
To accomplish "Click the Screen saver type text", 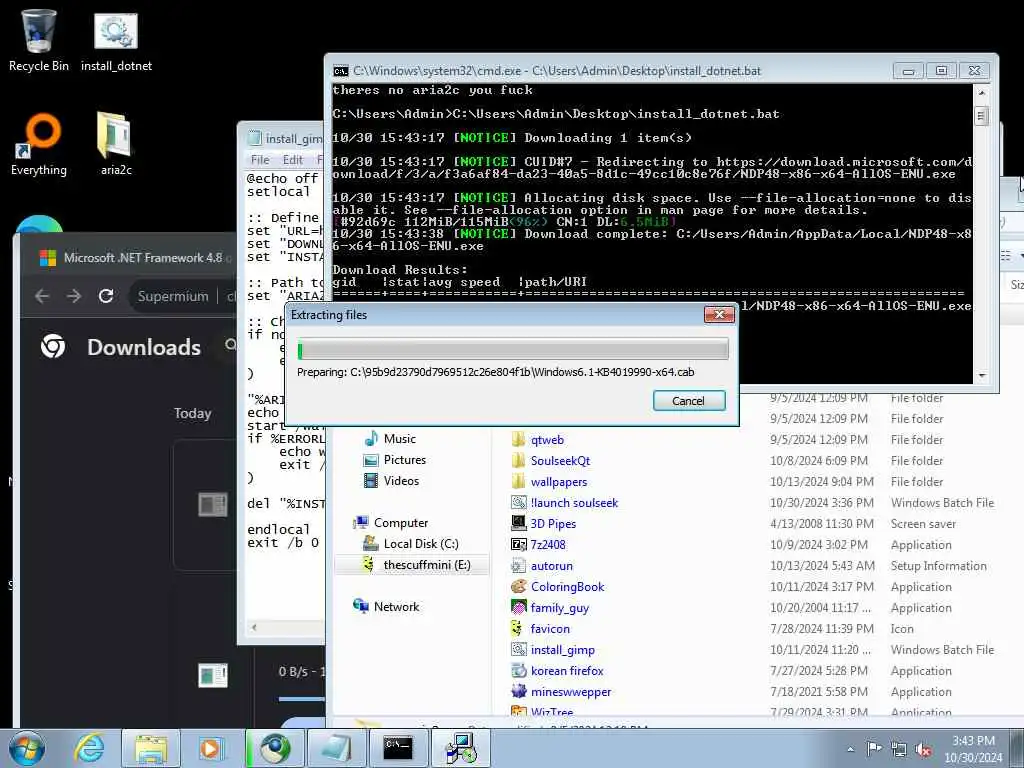I will (x=923, y=524).
